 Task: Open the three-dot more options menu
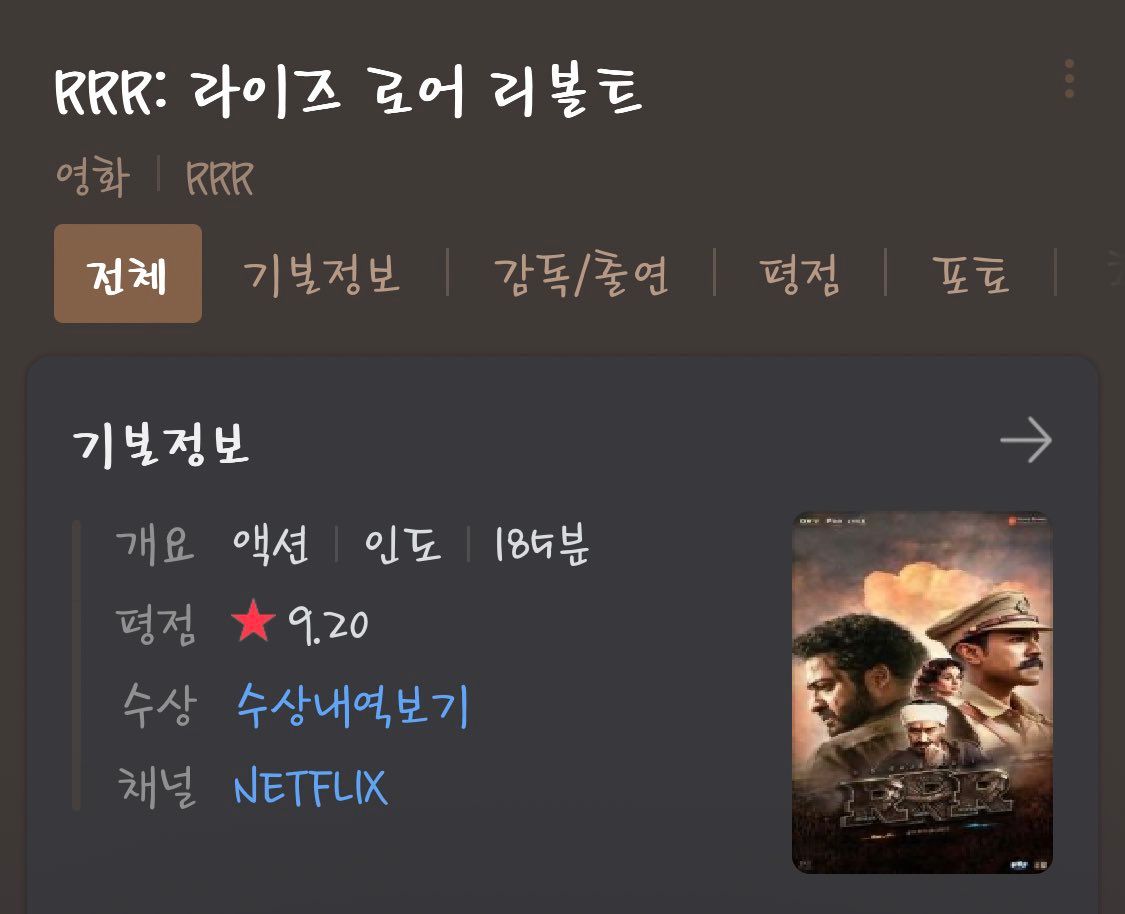[x=1069, y=79]
